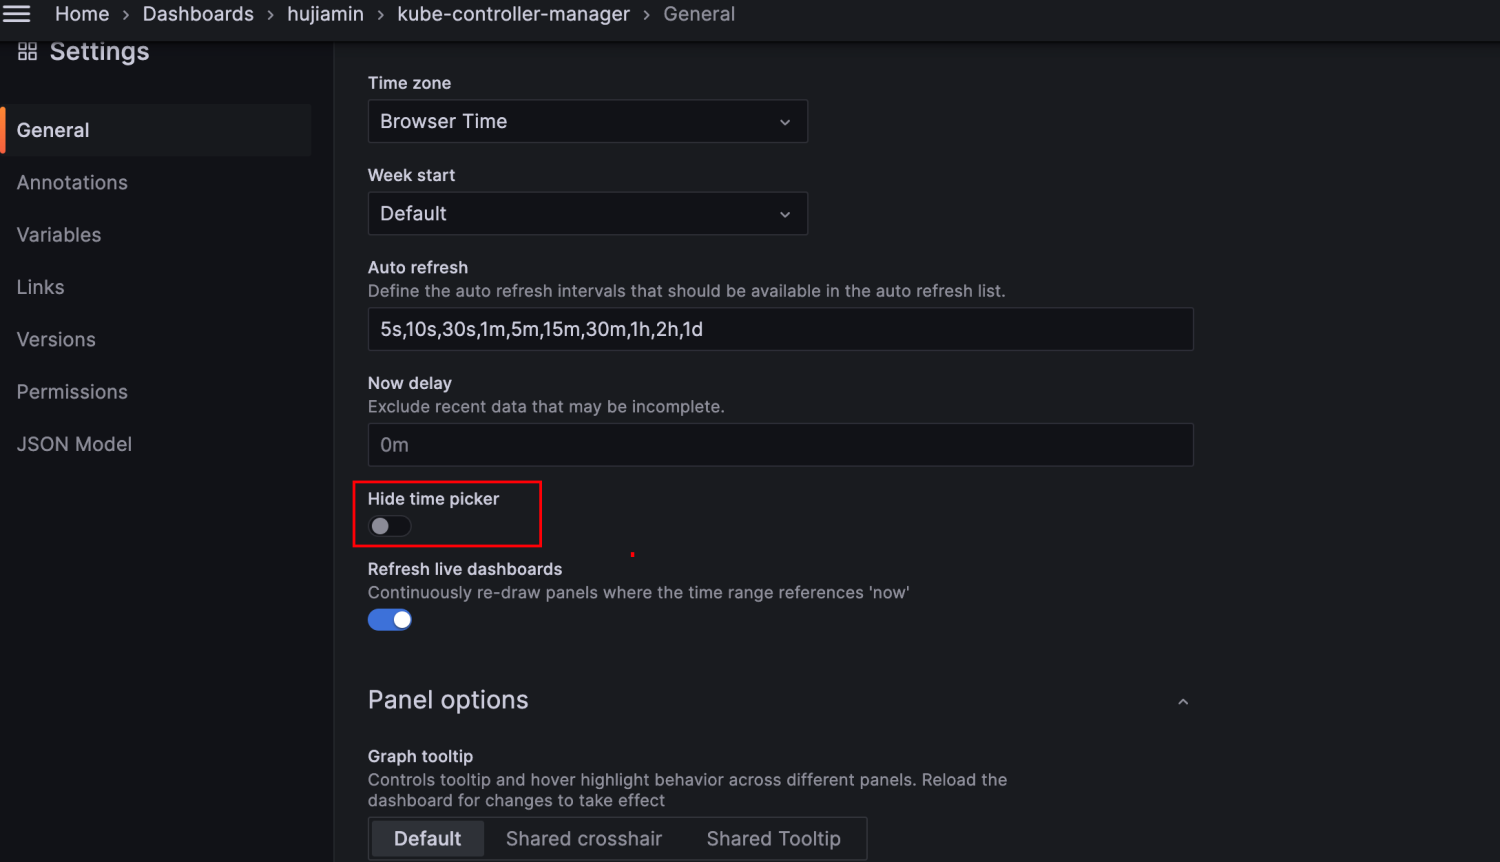Open the Permissions settings tab
Viewport: 1500px width, 862px height.
[x=72, y=392]
